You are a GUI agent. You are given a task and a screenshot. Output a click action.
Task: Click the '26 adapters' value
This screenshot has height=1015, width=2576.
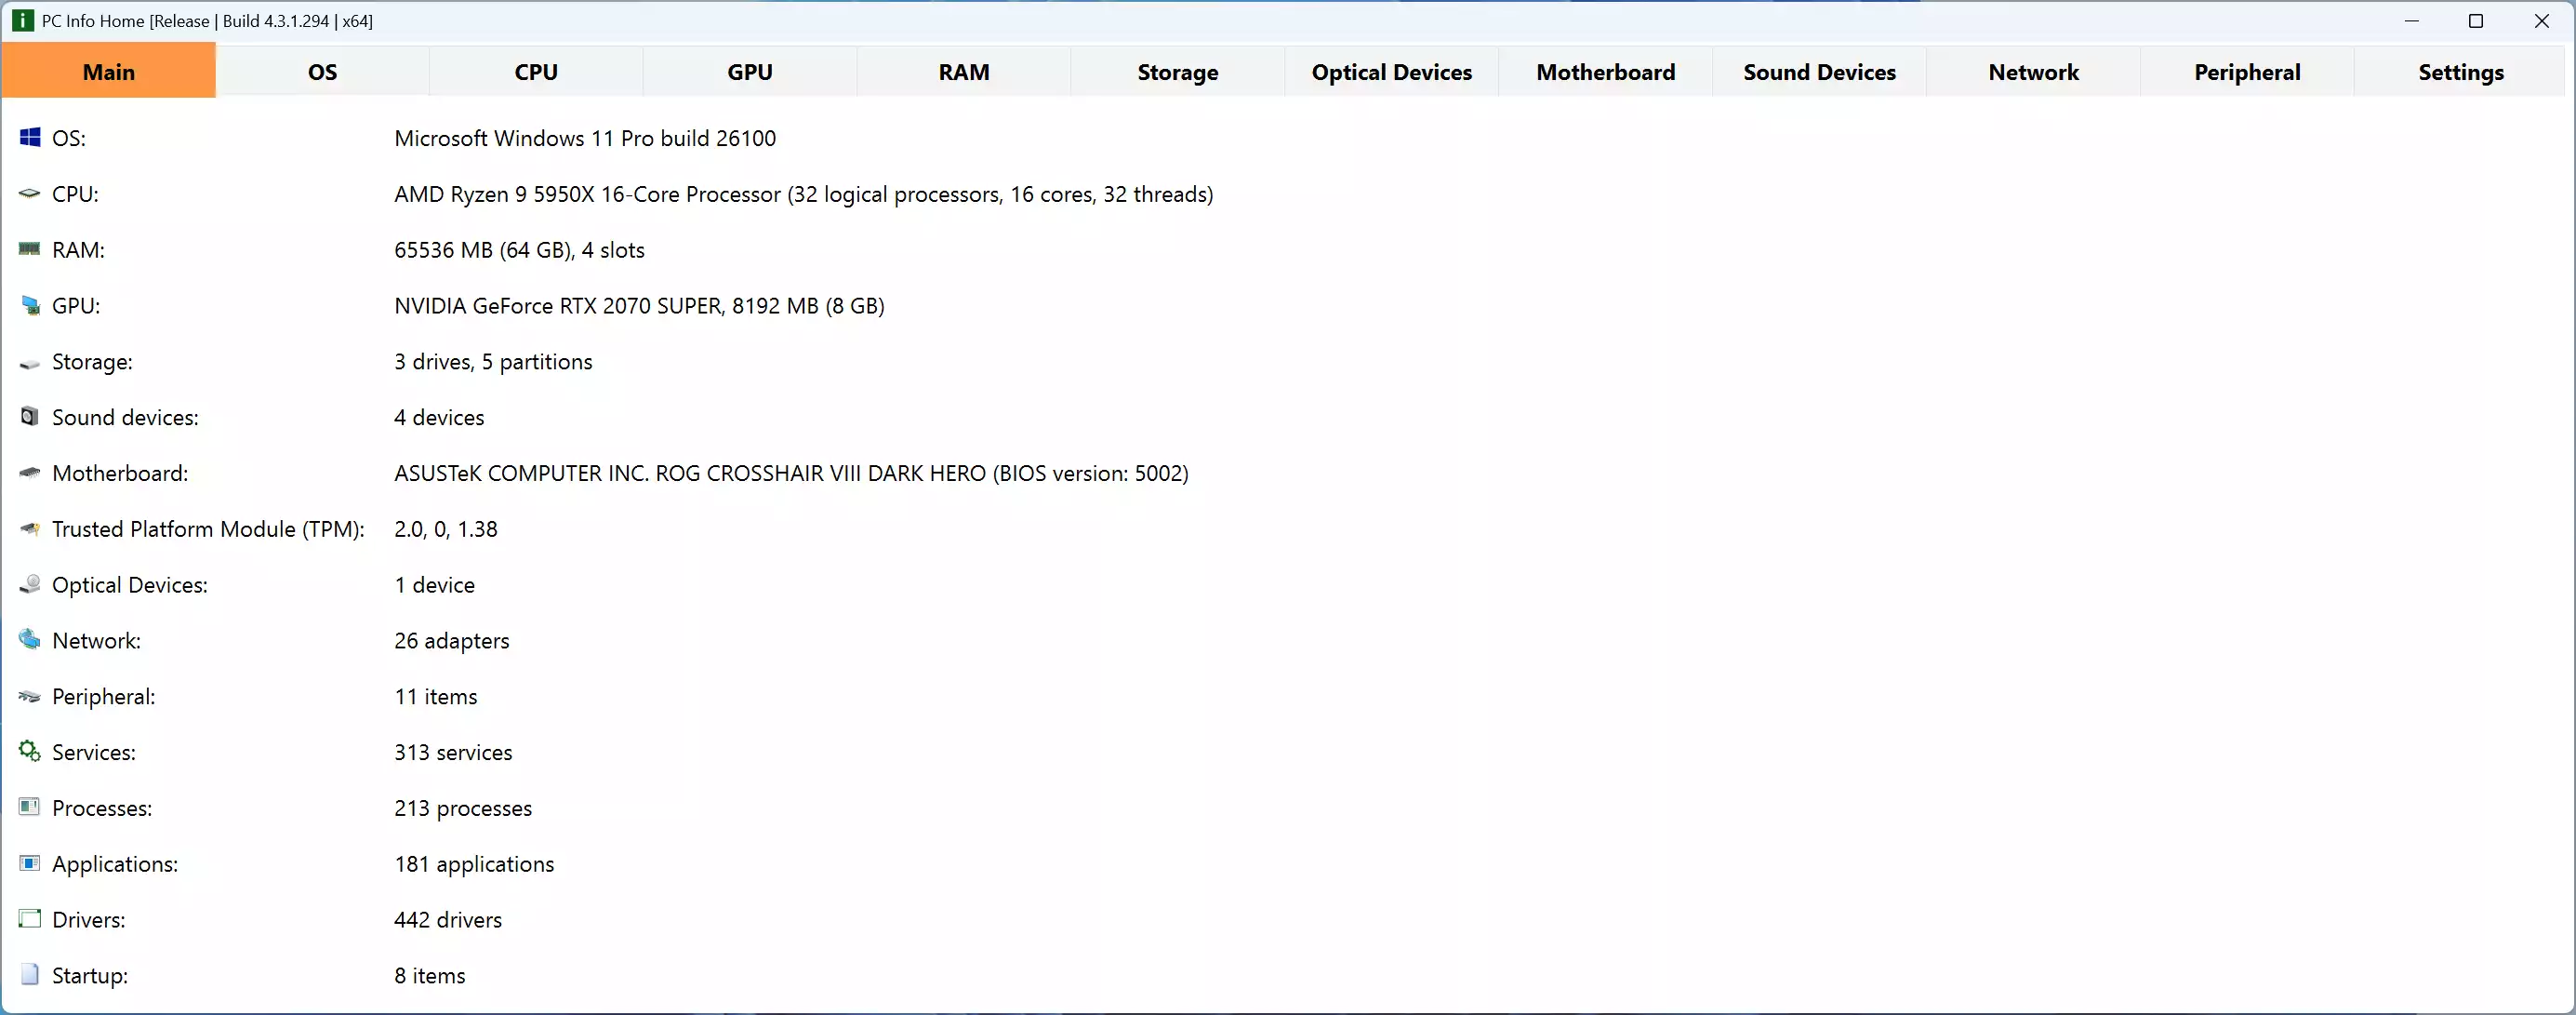point(452,641)
